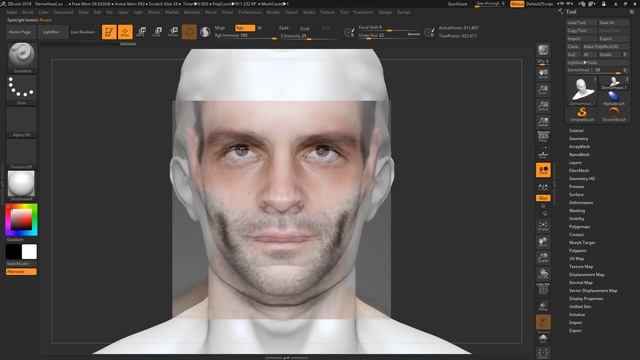Viewport: 640px width, 360px height.
Task: Expand the Deformation sub-palette
Action: point(581,202)
